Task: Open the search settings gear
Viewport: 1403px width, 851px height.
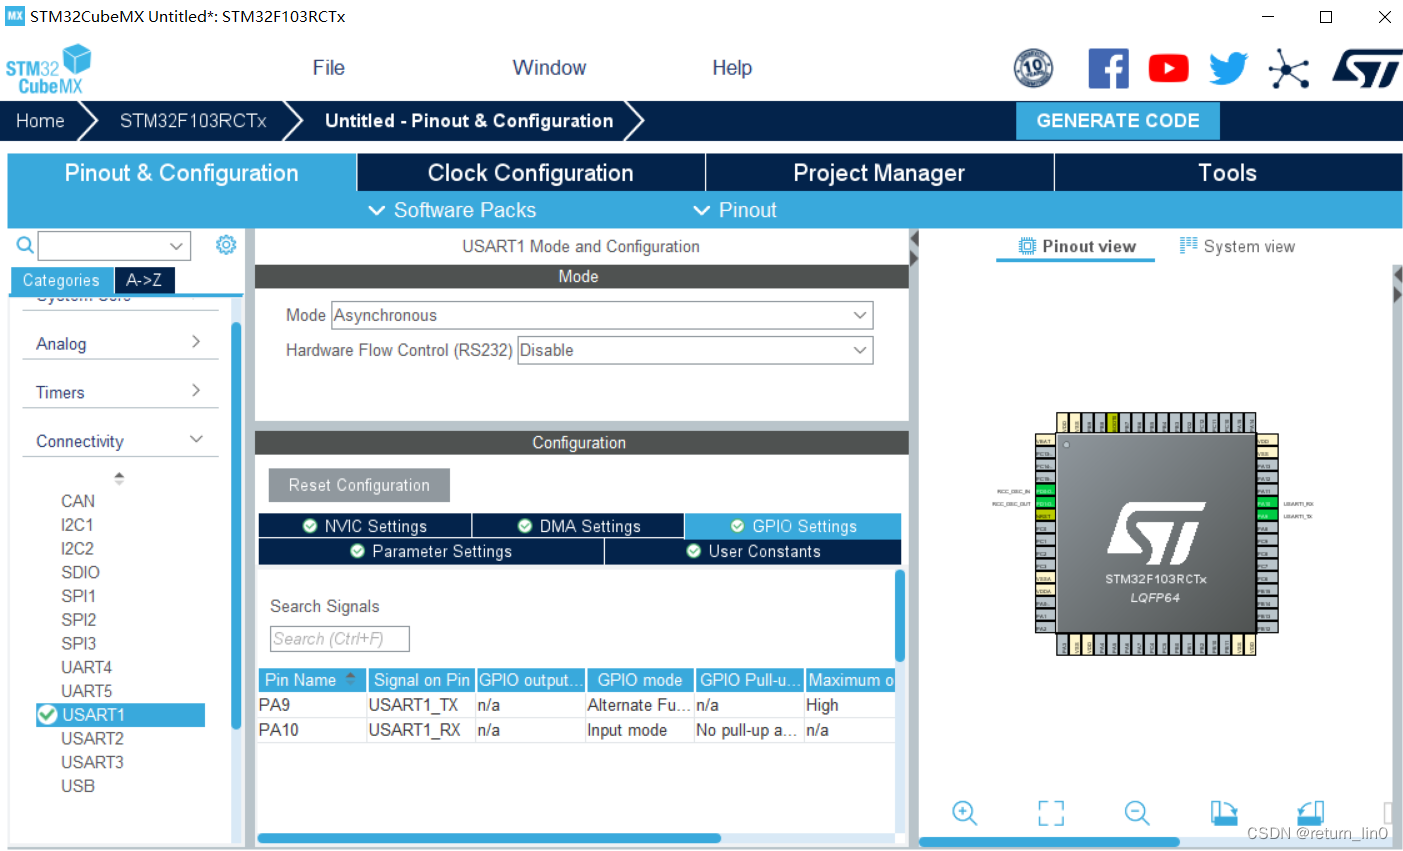Action: (226, 244)
